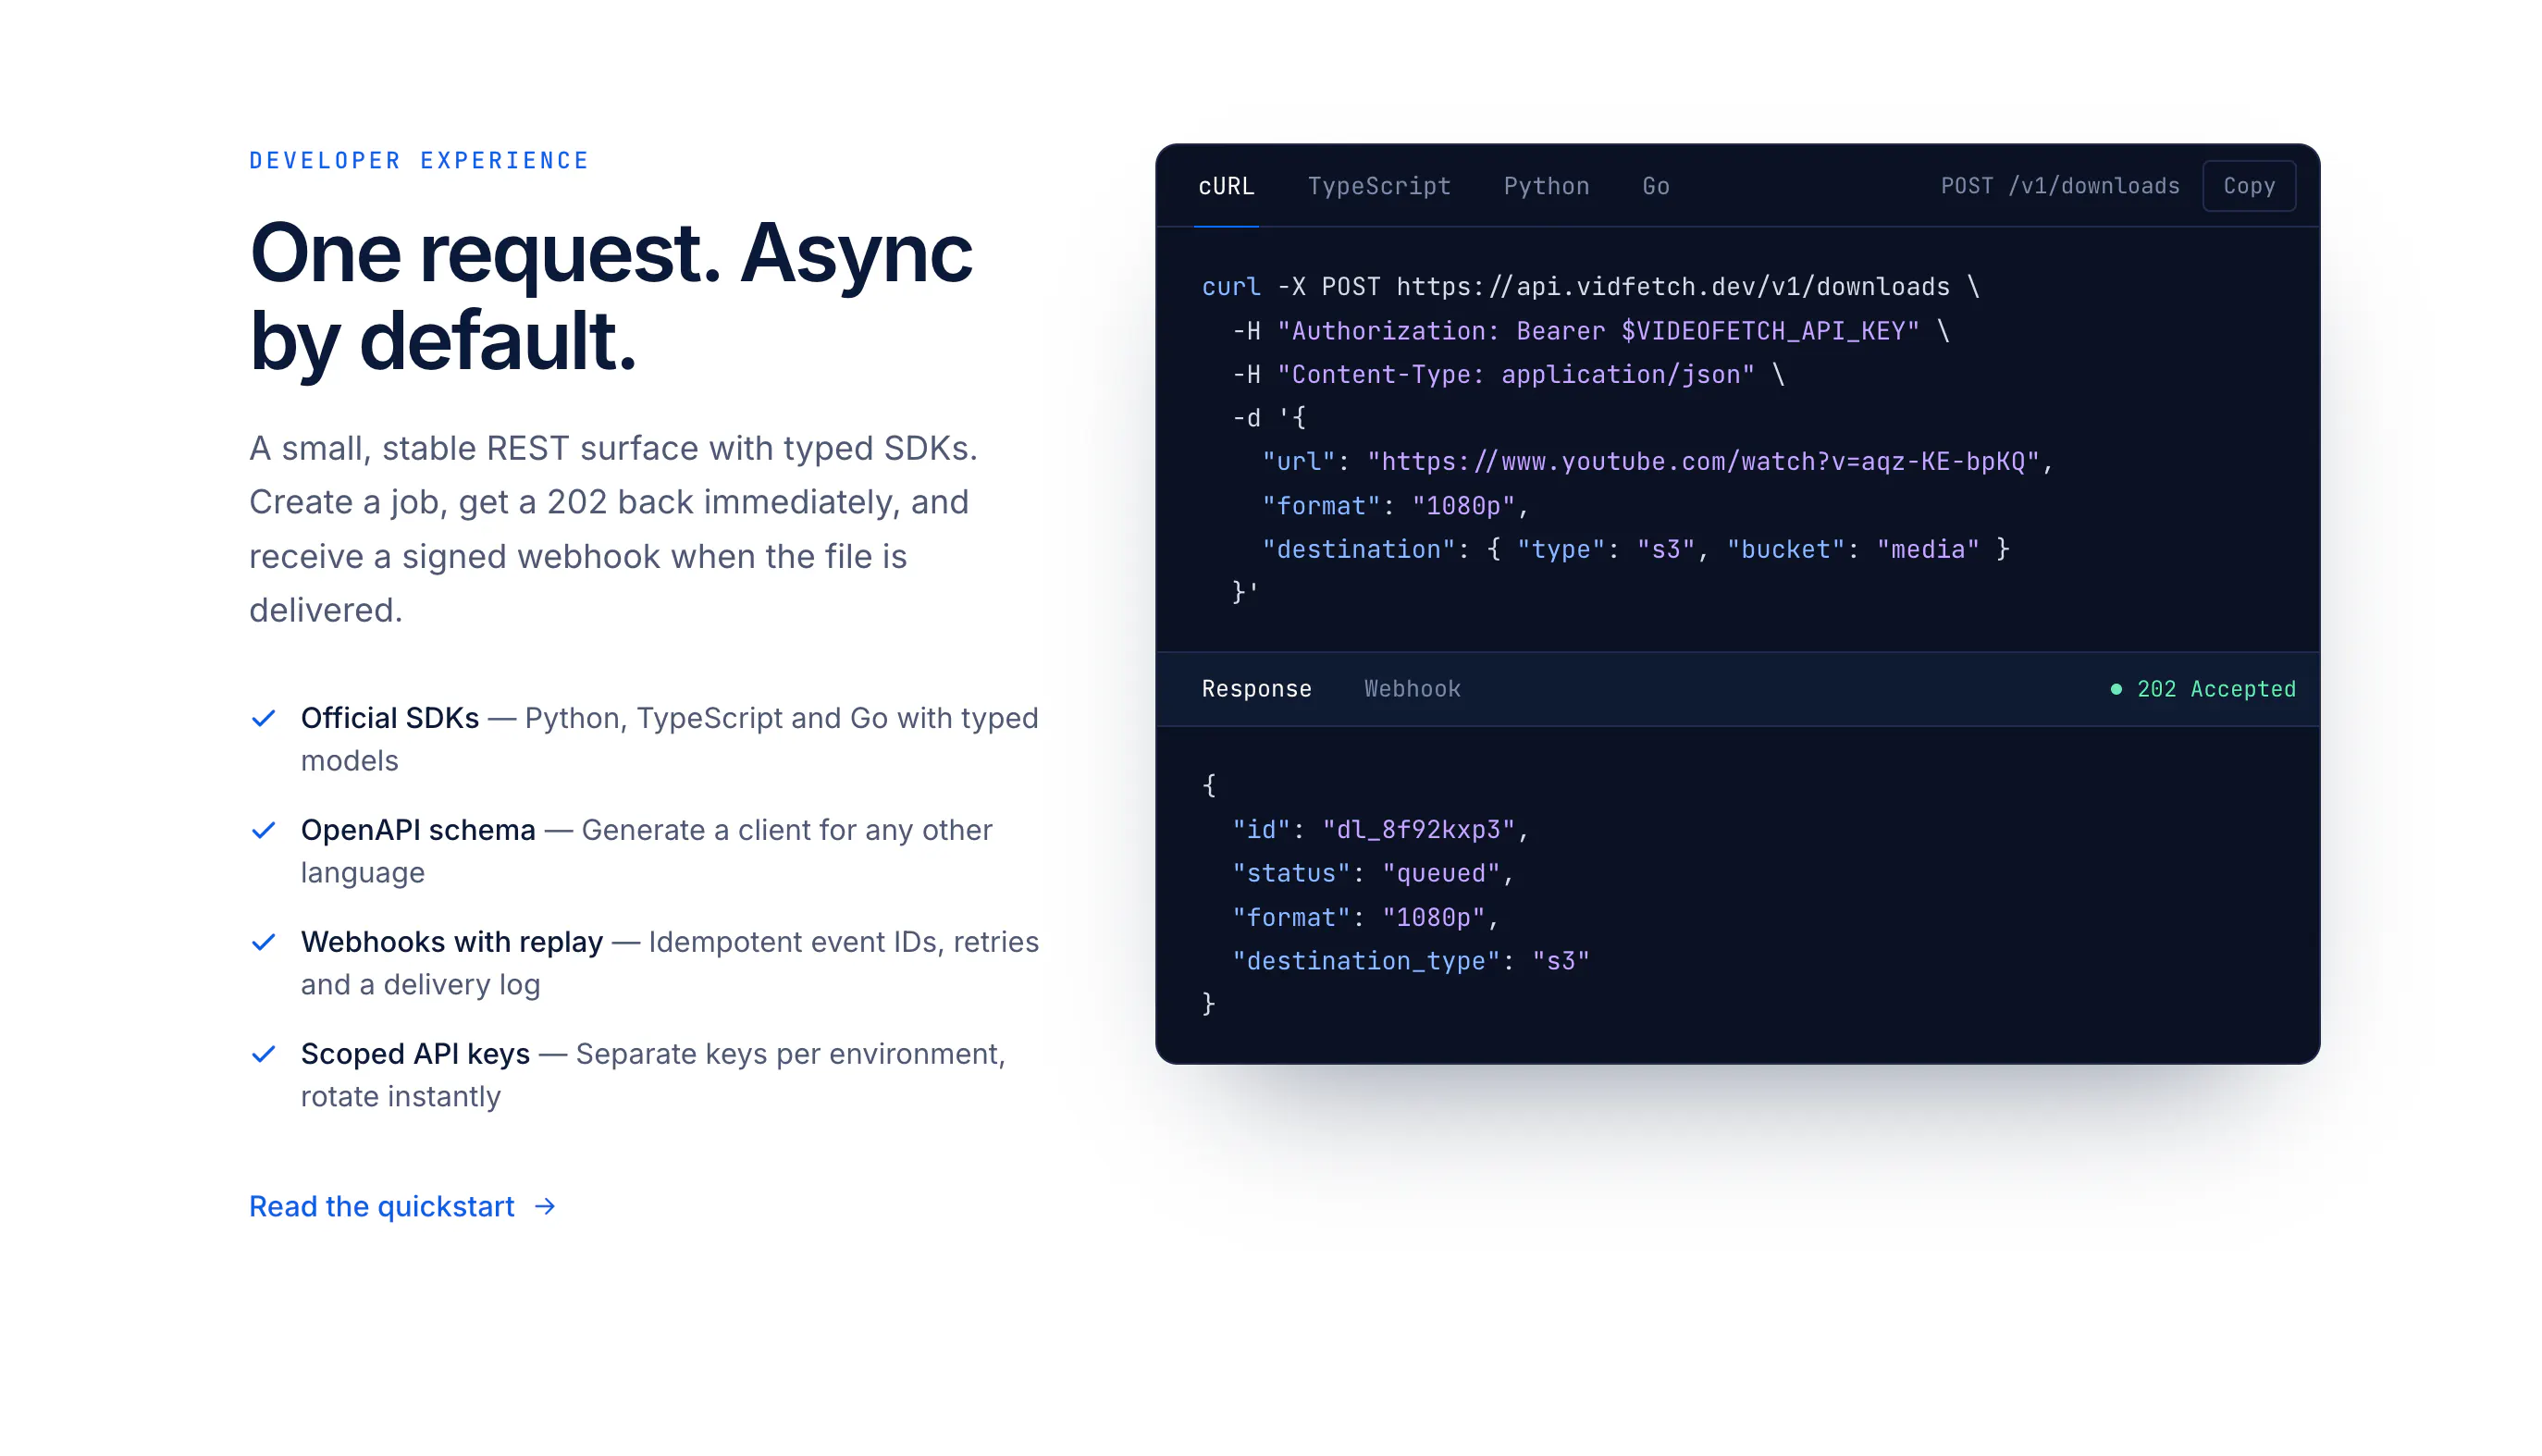Switch to the TypeScript tab
Image resolution: width=2542 pixels, height=1456 pixels.
(x=1379, y=186)
